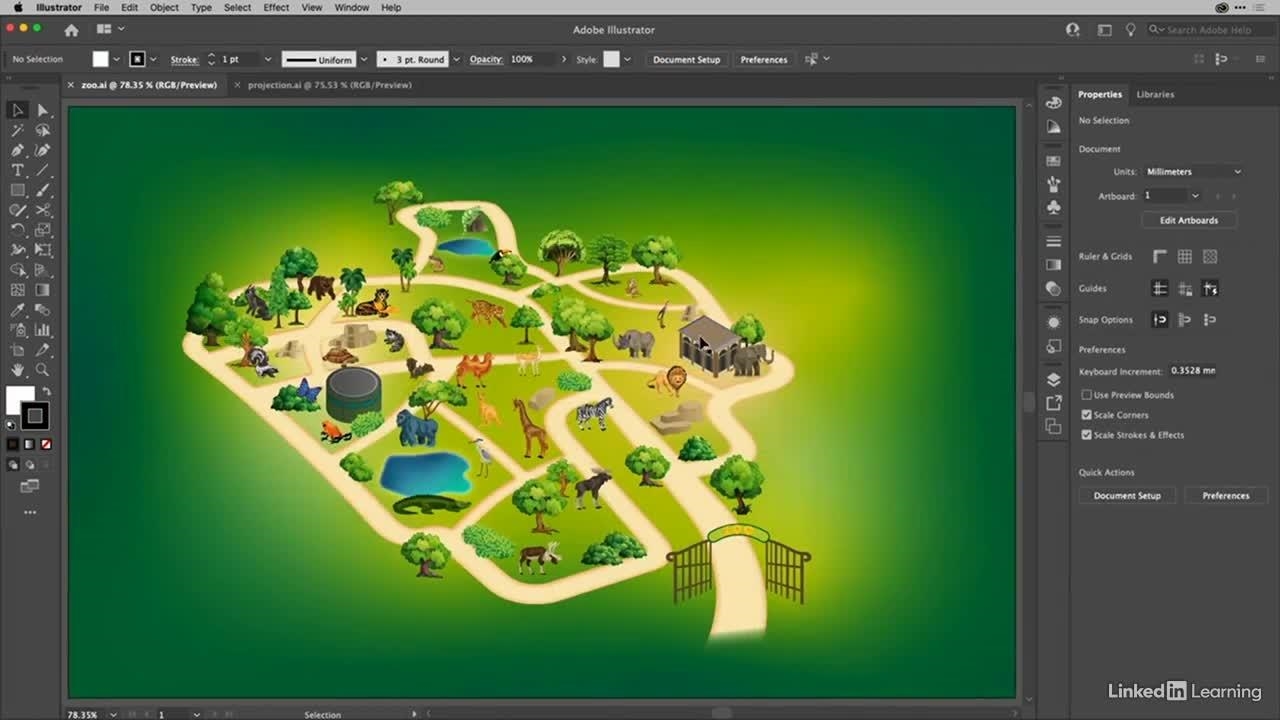Show the grid in Ruler & Grids
Viewport: 1280px width, 720px height.
tap(1184, 257)
